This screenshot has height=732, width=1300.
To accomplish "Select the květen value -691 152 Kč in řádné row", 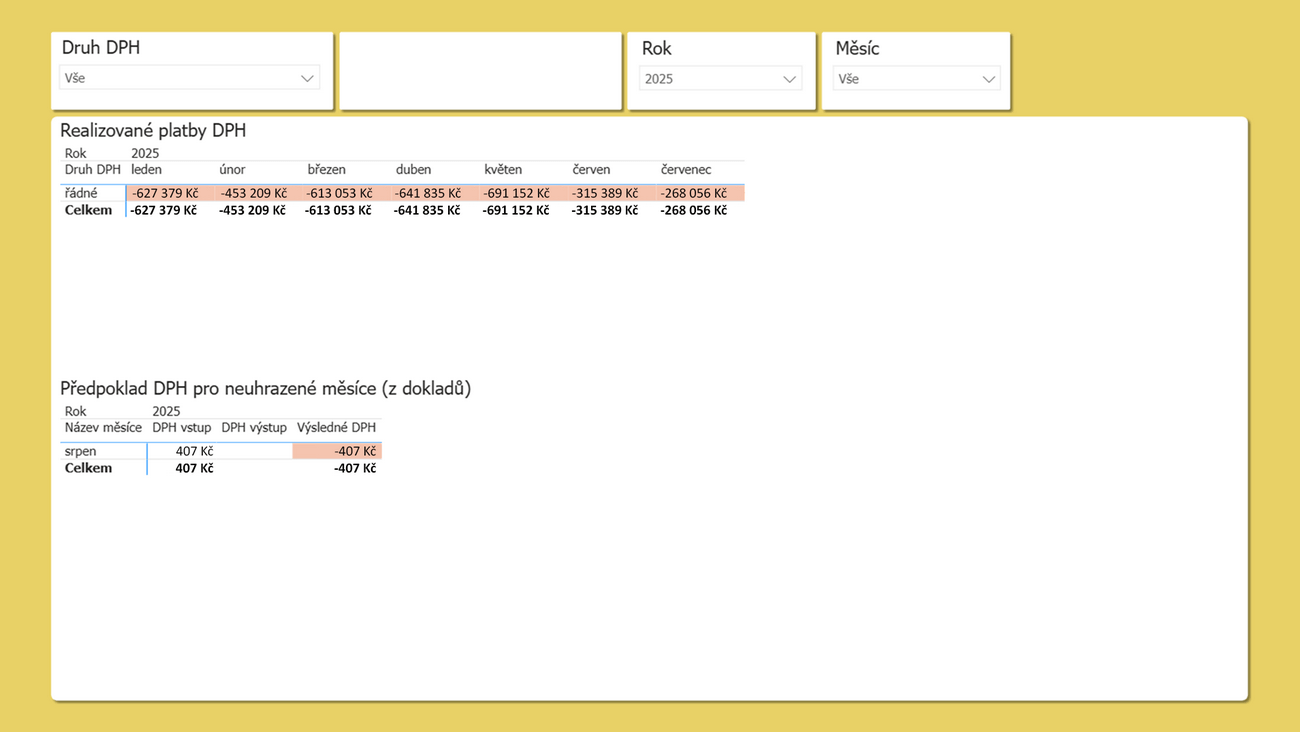I will click(x=516, y=193).
